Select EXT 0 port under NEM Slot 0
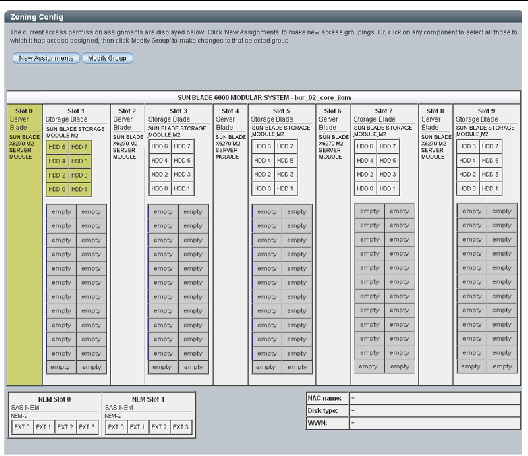 (22, 427)
